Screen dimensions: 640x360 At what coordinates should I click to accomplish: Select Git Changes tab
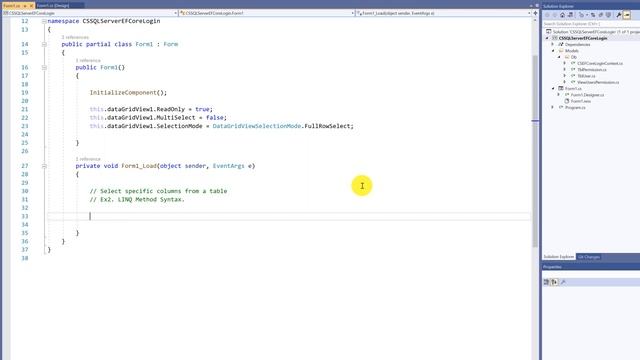click(589, 257)
